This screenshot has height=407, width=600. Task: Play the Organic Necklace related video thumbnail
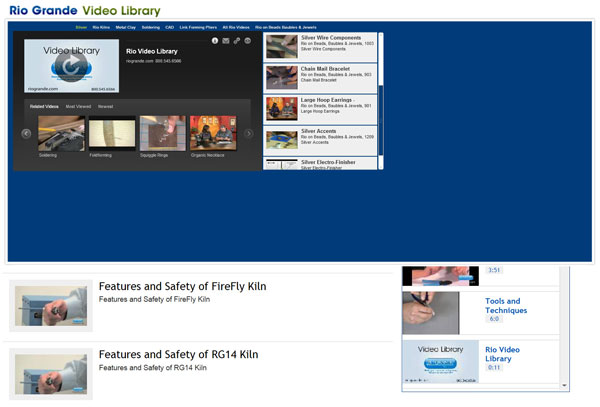click(213, 133)
